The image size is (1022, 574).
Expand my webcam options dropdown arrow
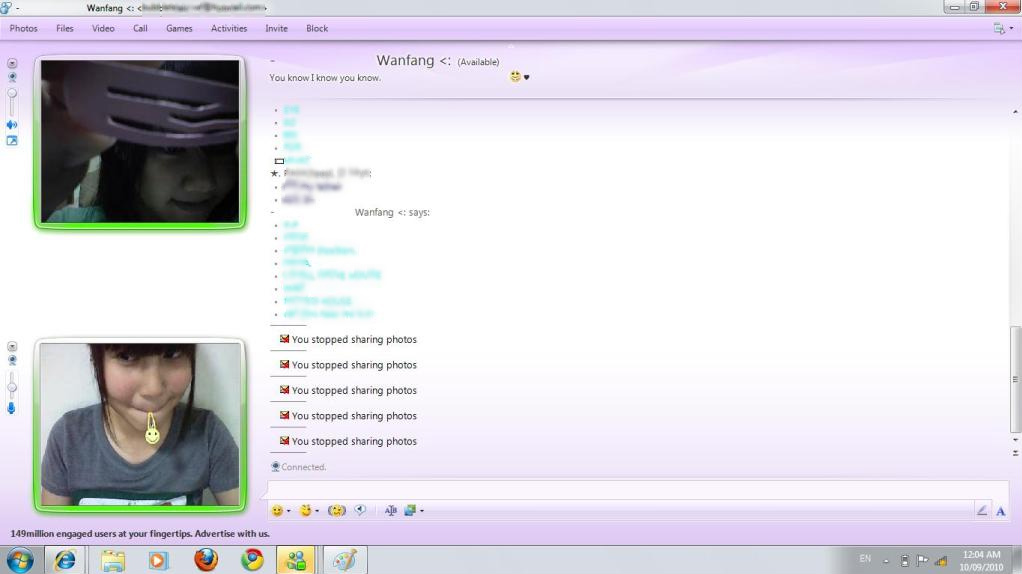[12, 347]
